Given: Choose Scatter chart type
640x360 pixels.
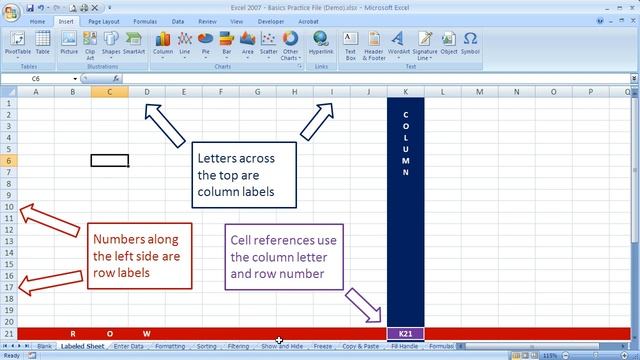Looking at the screenshot, I should (x=269, y=45).
